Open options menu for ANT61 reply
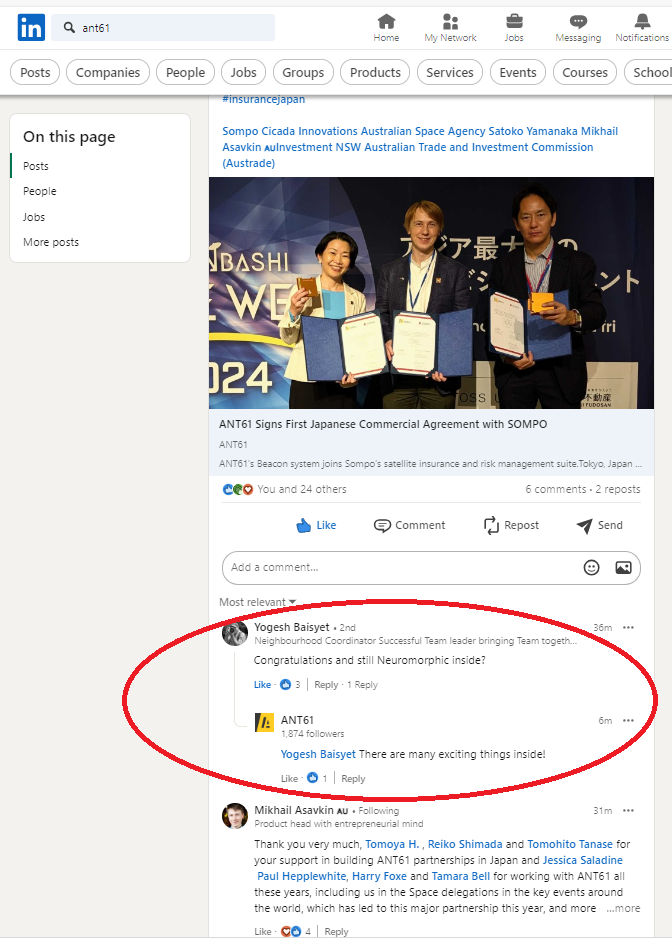Viewport: 672px width, 938px height. (x=628, y=720)
